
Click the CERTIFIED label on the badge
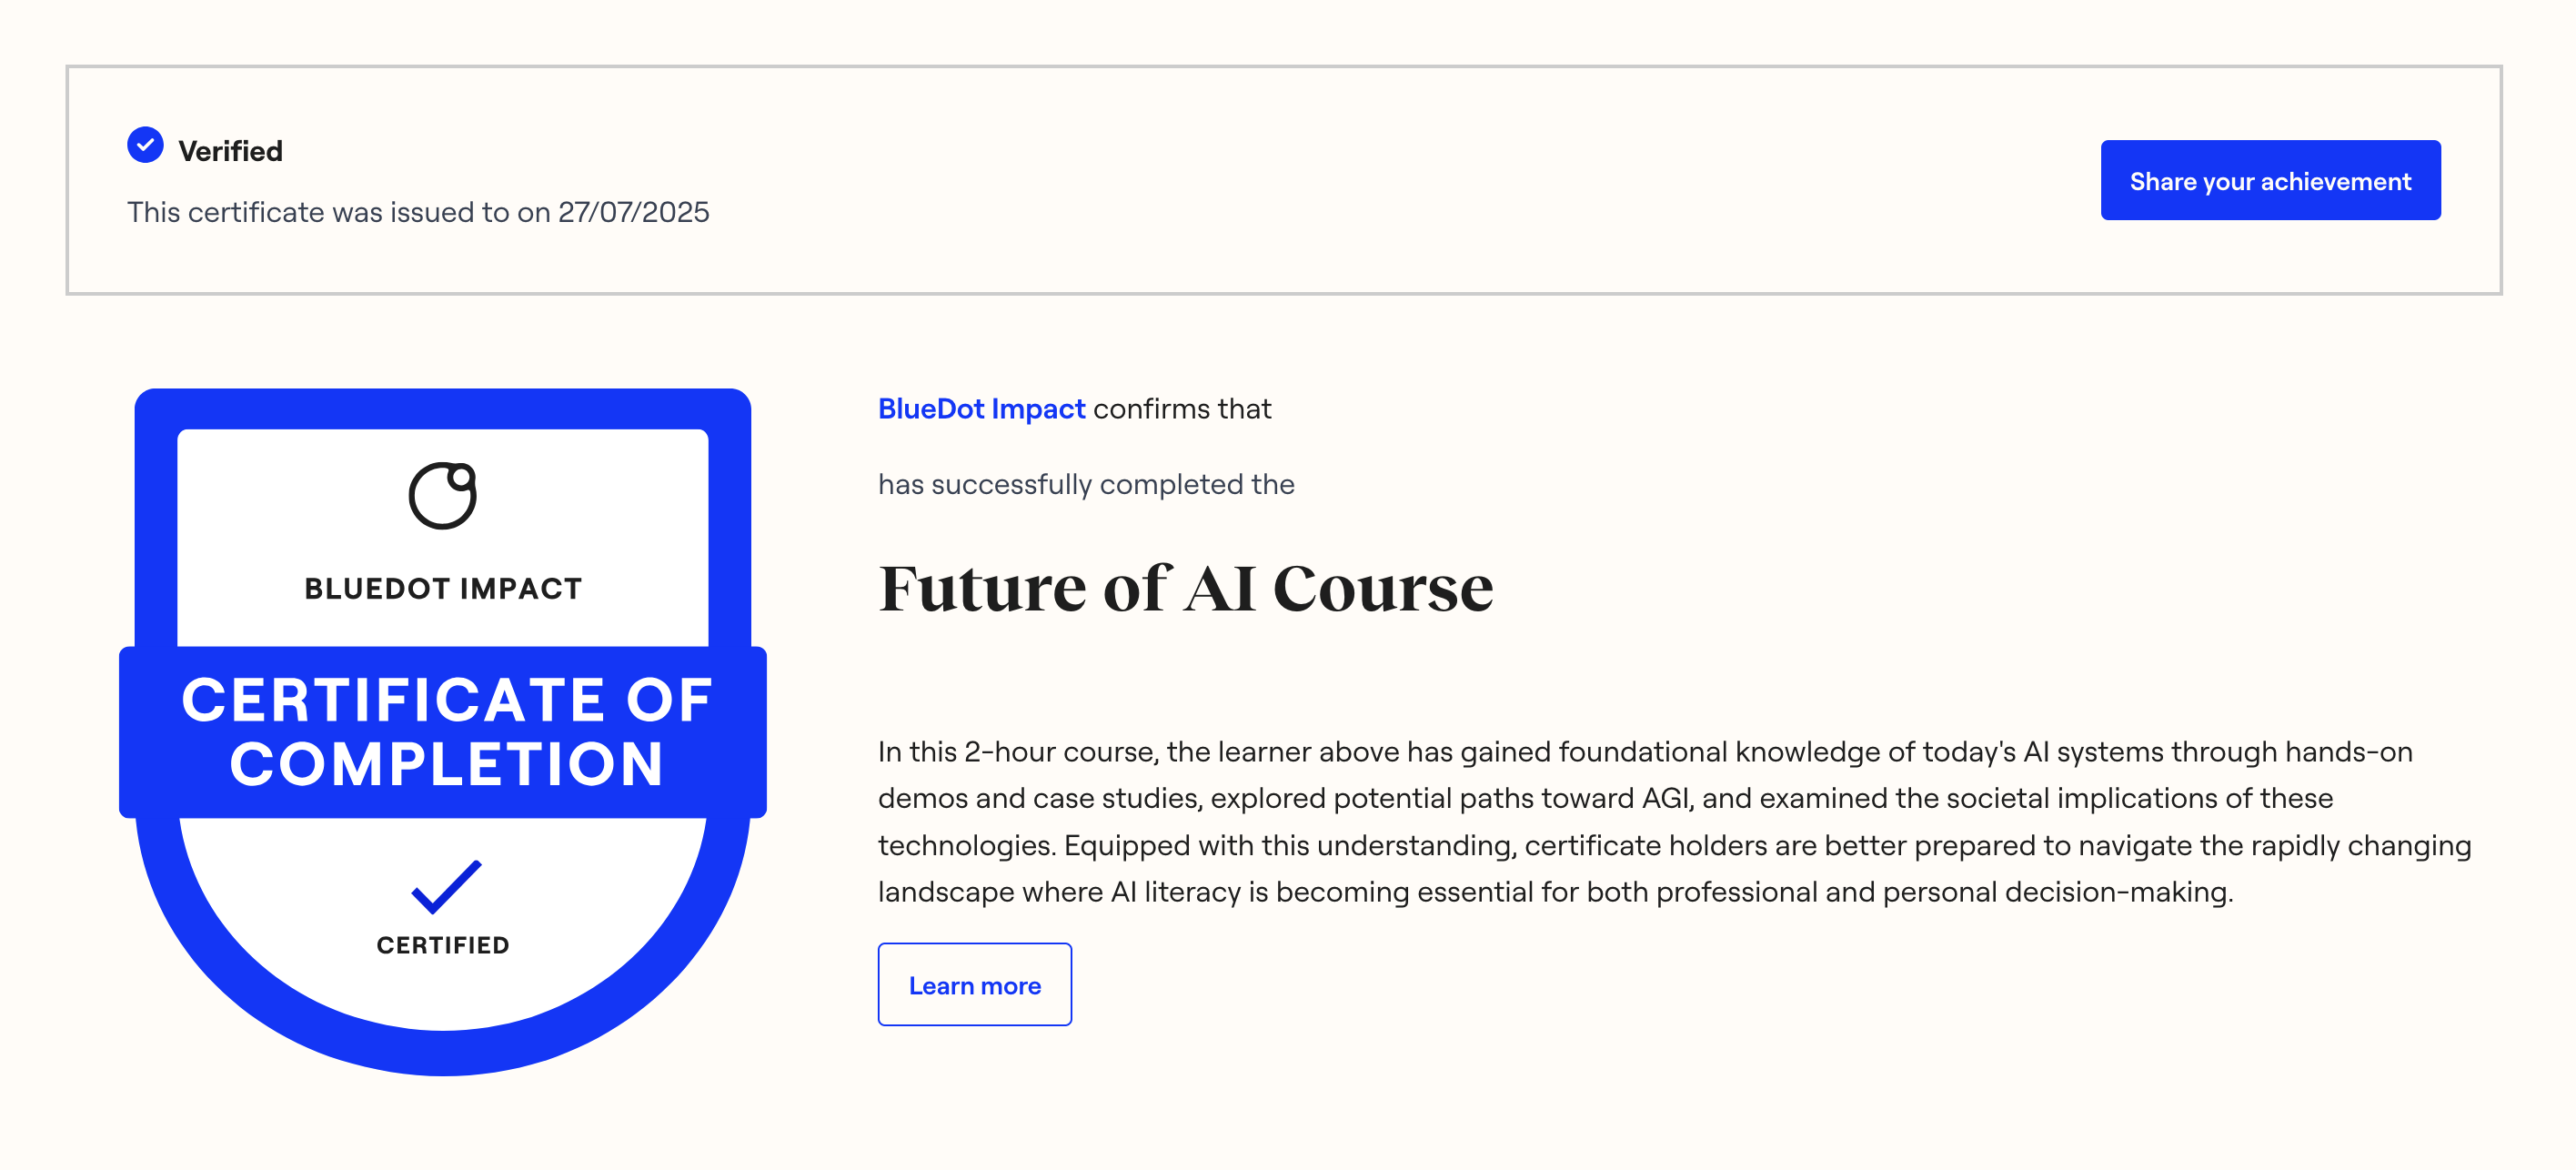pyautogui.click(x=443, y=945)
